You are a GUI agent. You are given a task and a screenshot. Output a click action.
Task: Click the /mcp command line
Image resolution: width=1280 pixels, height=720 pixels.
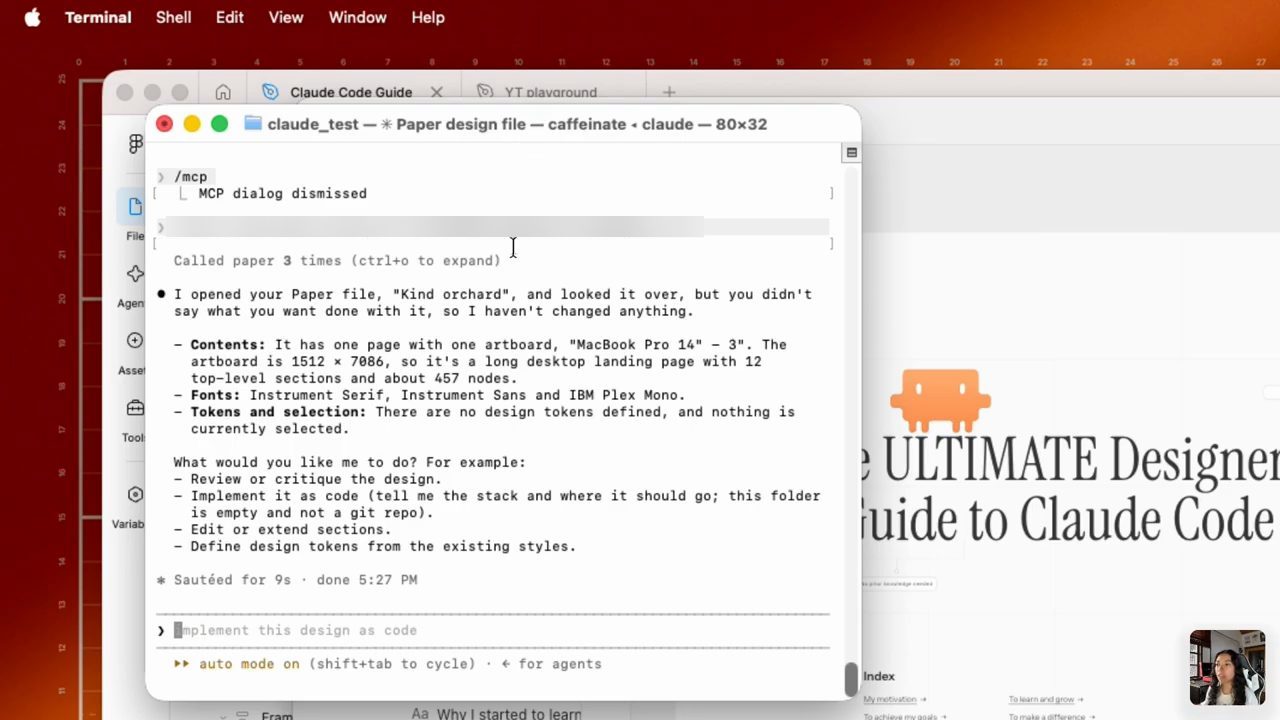click(190, 177)
